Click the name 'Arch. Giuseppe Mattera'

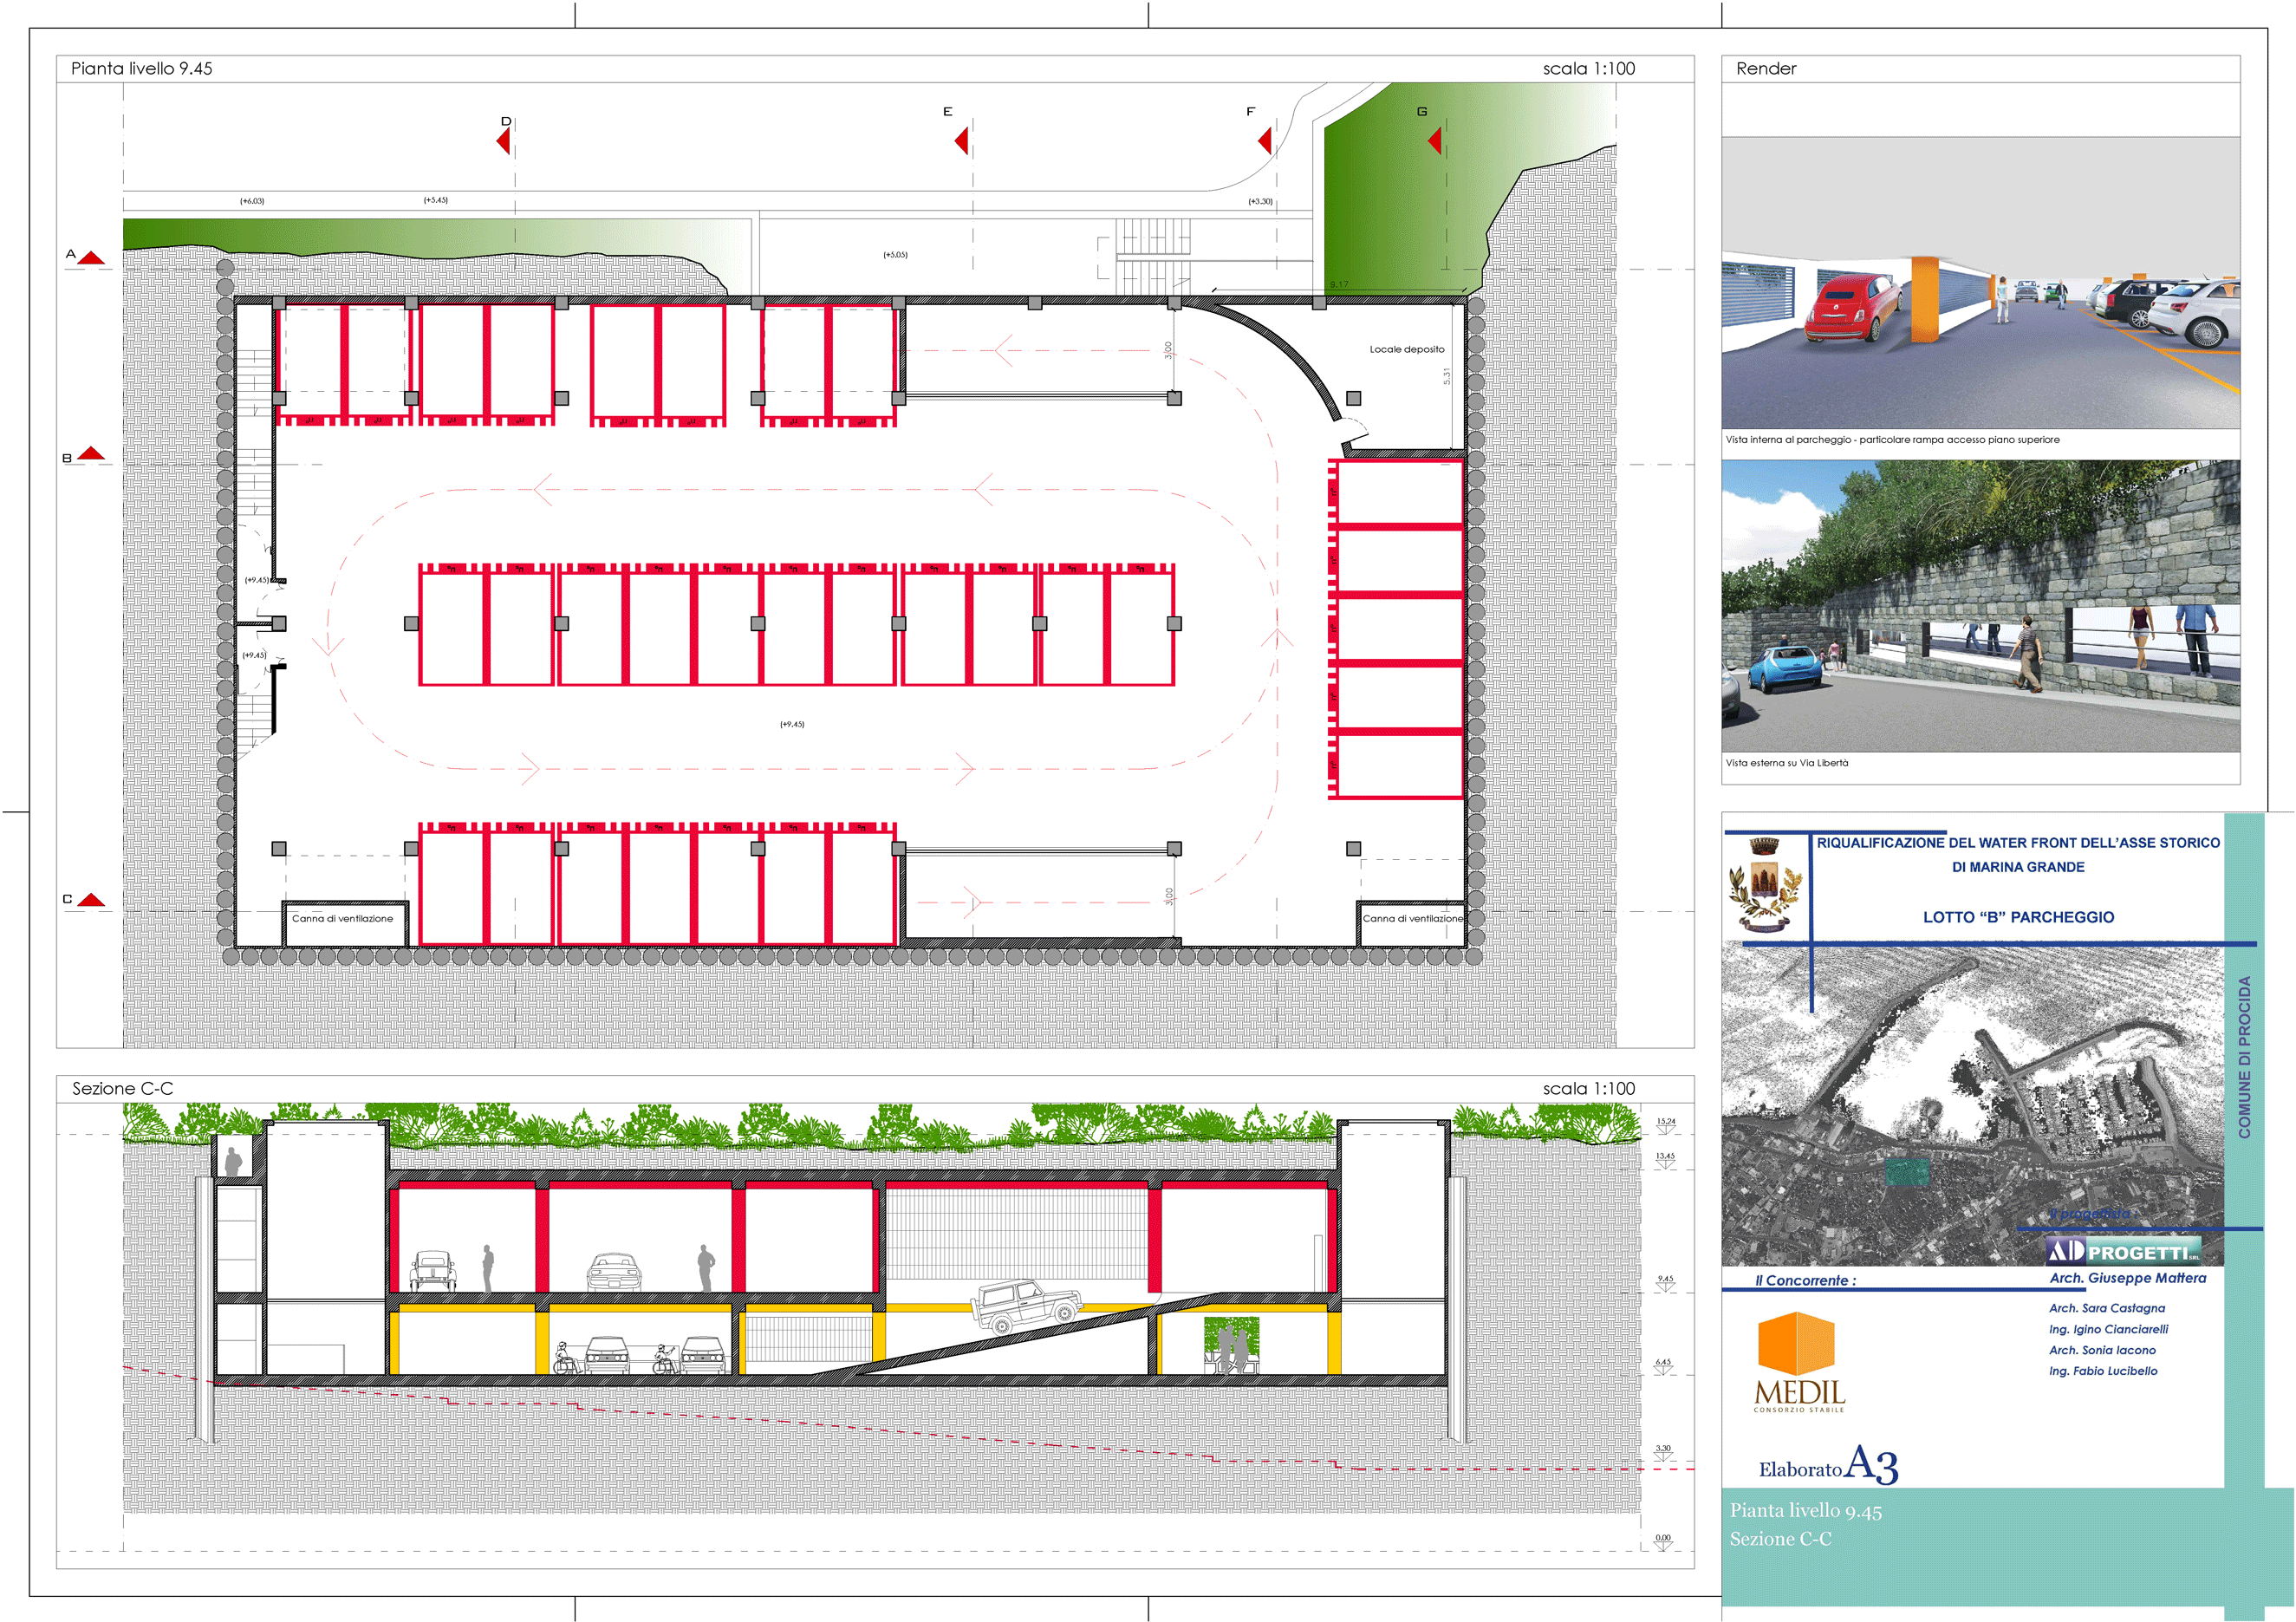pos(2128,1278)
